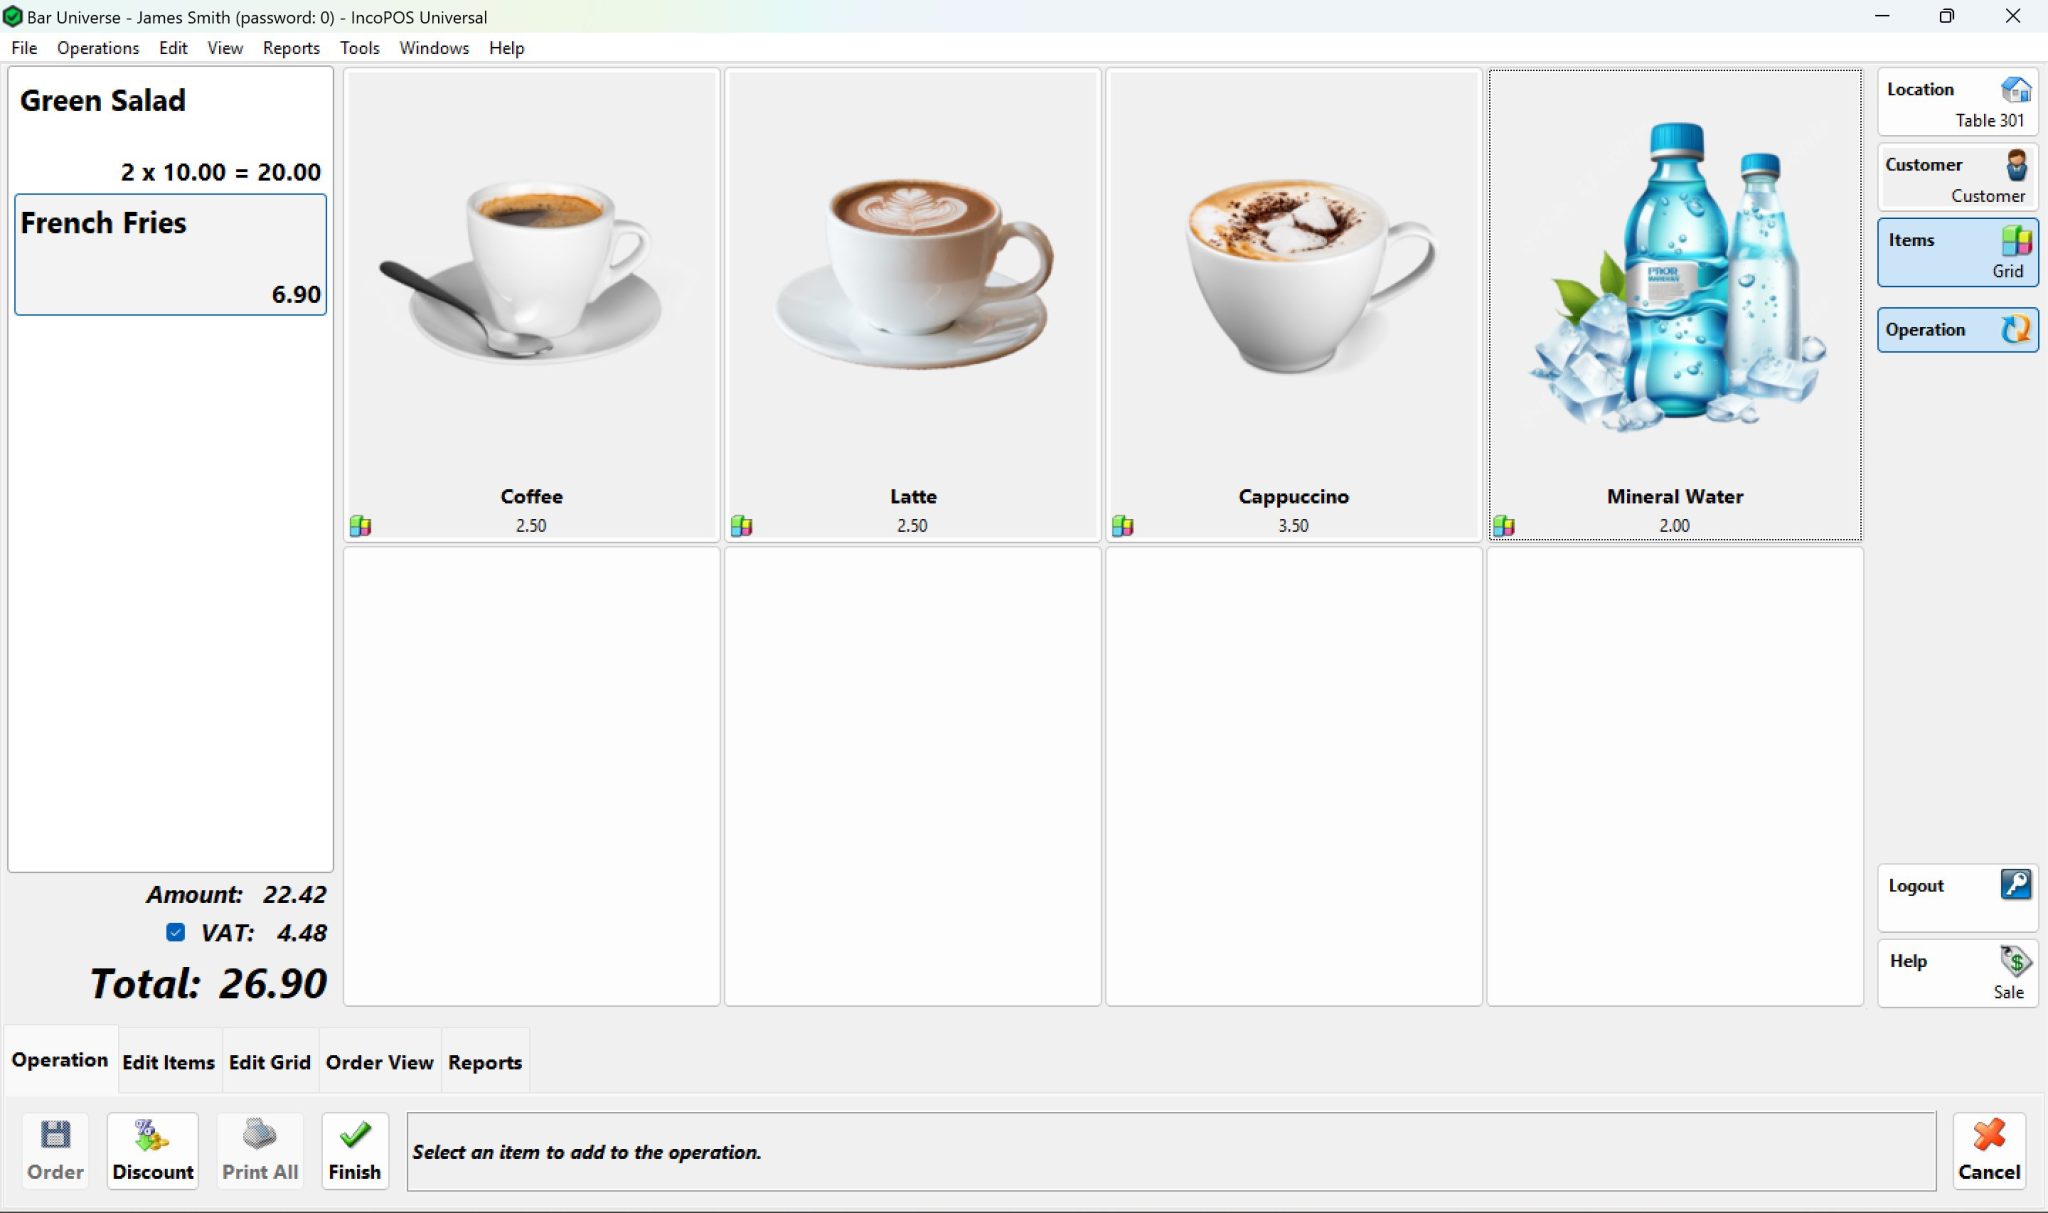Click the cubes icon under Latte

coord(741,526)
